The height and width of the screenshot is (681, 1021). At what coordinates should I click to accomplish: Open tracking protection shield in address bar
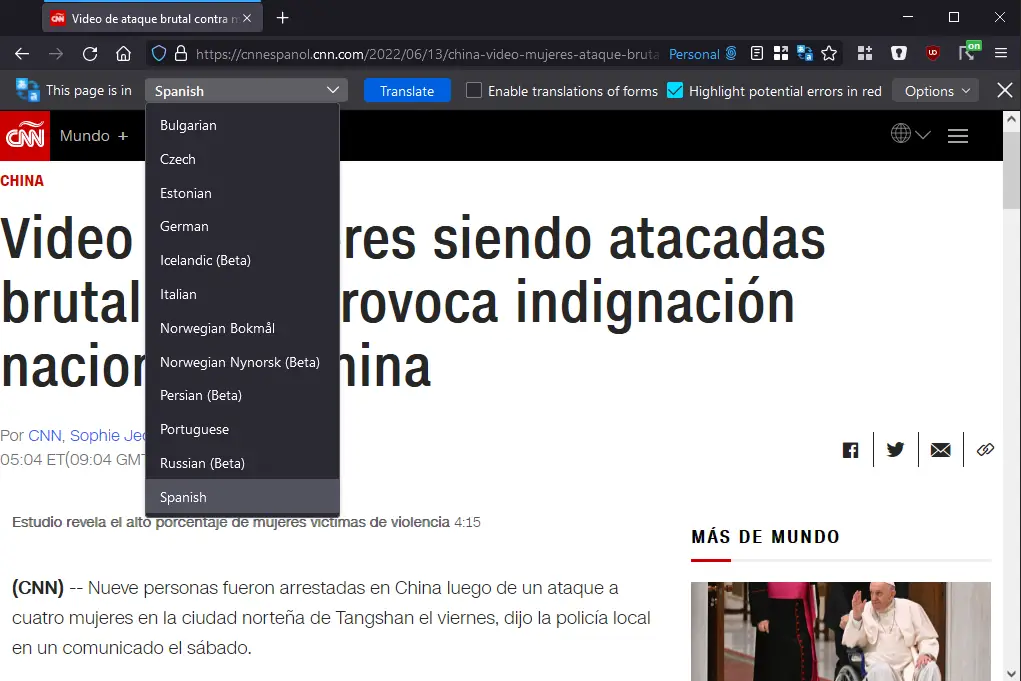(159, 53)
